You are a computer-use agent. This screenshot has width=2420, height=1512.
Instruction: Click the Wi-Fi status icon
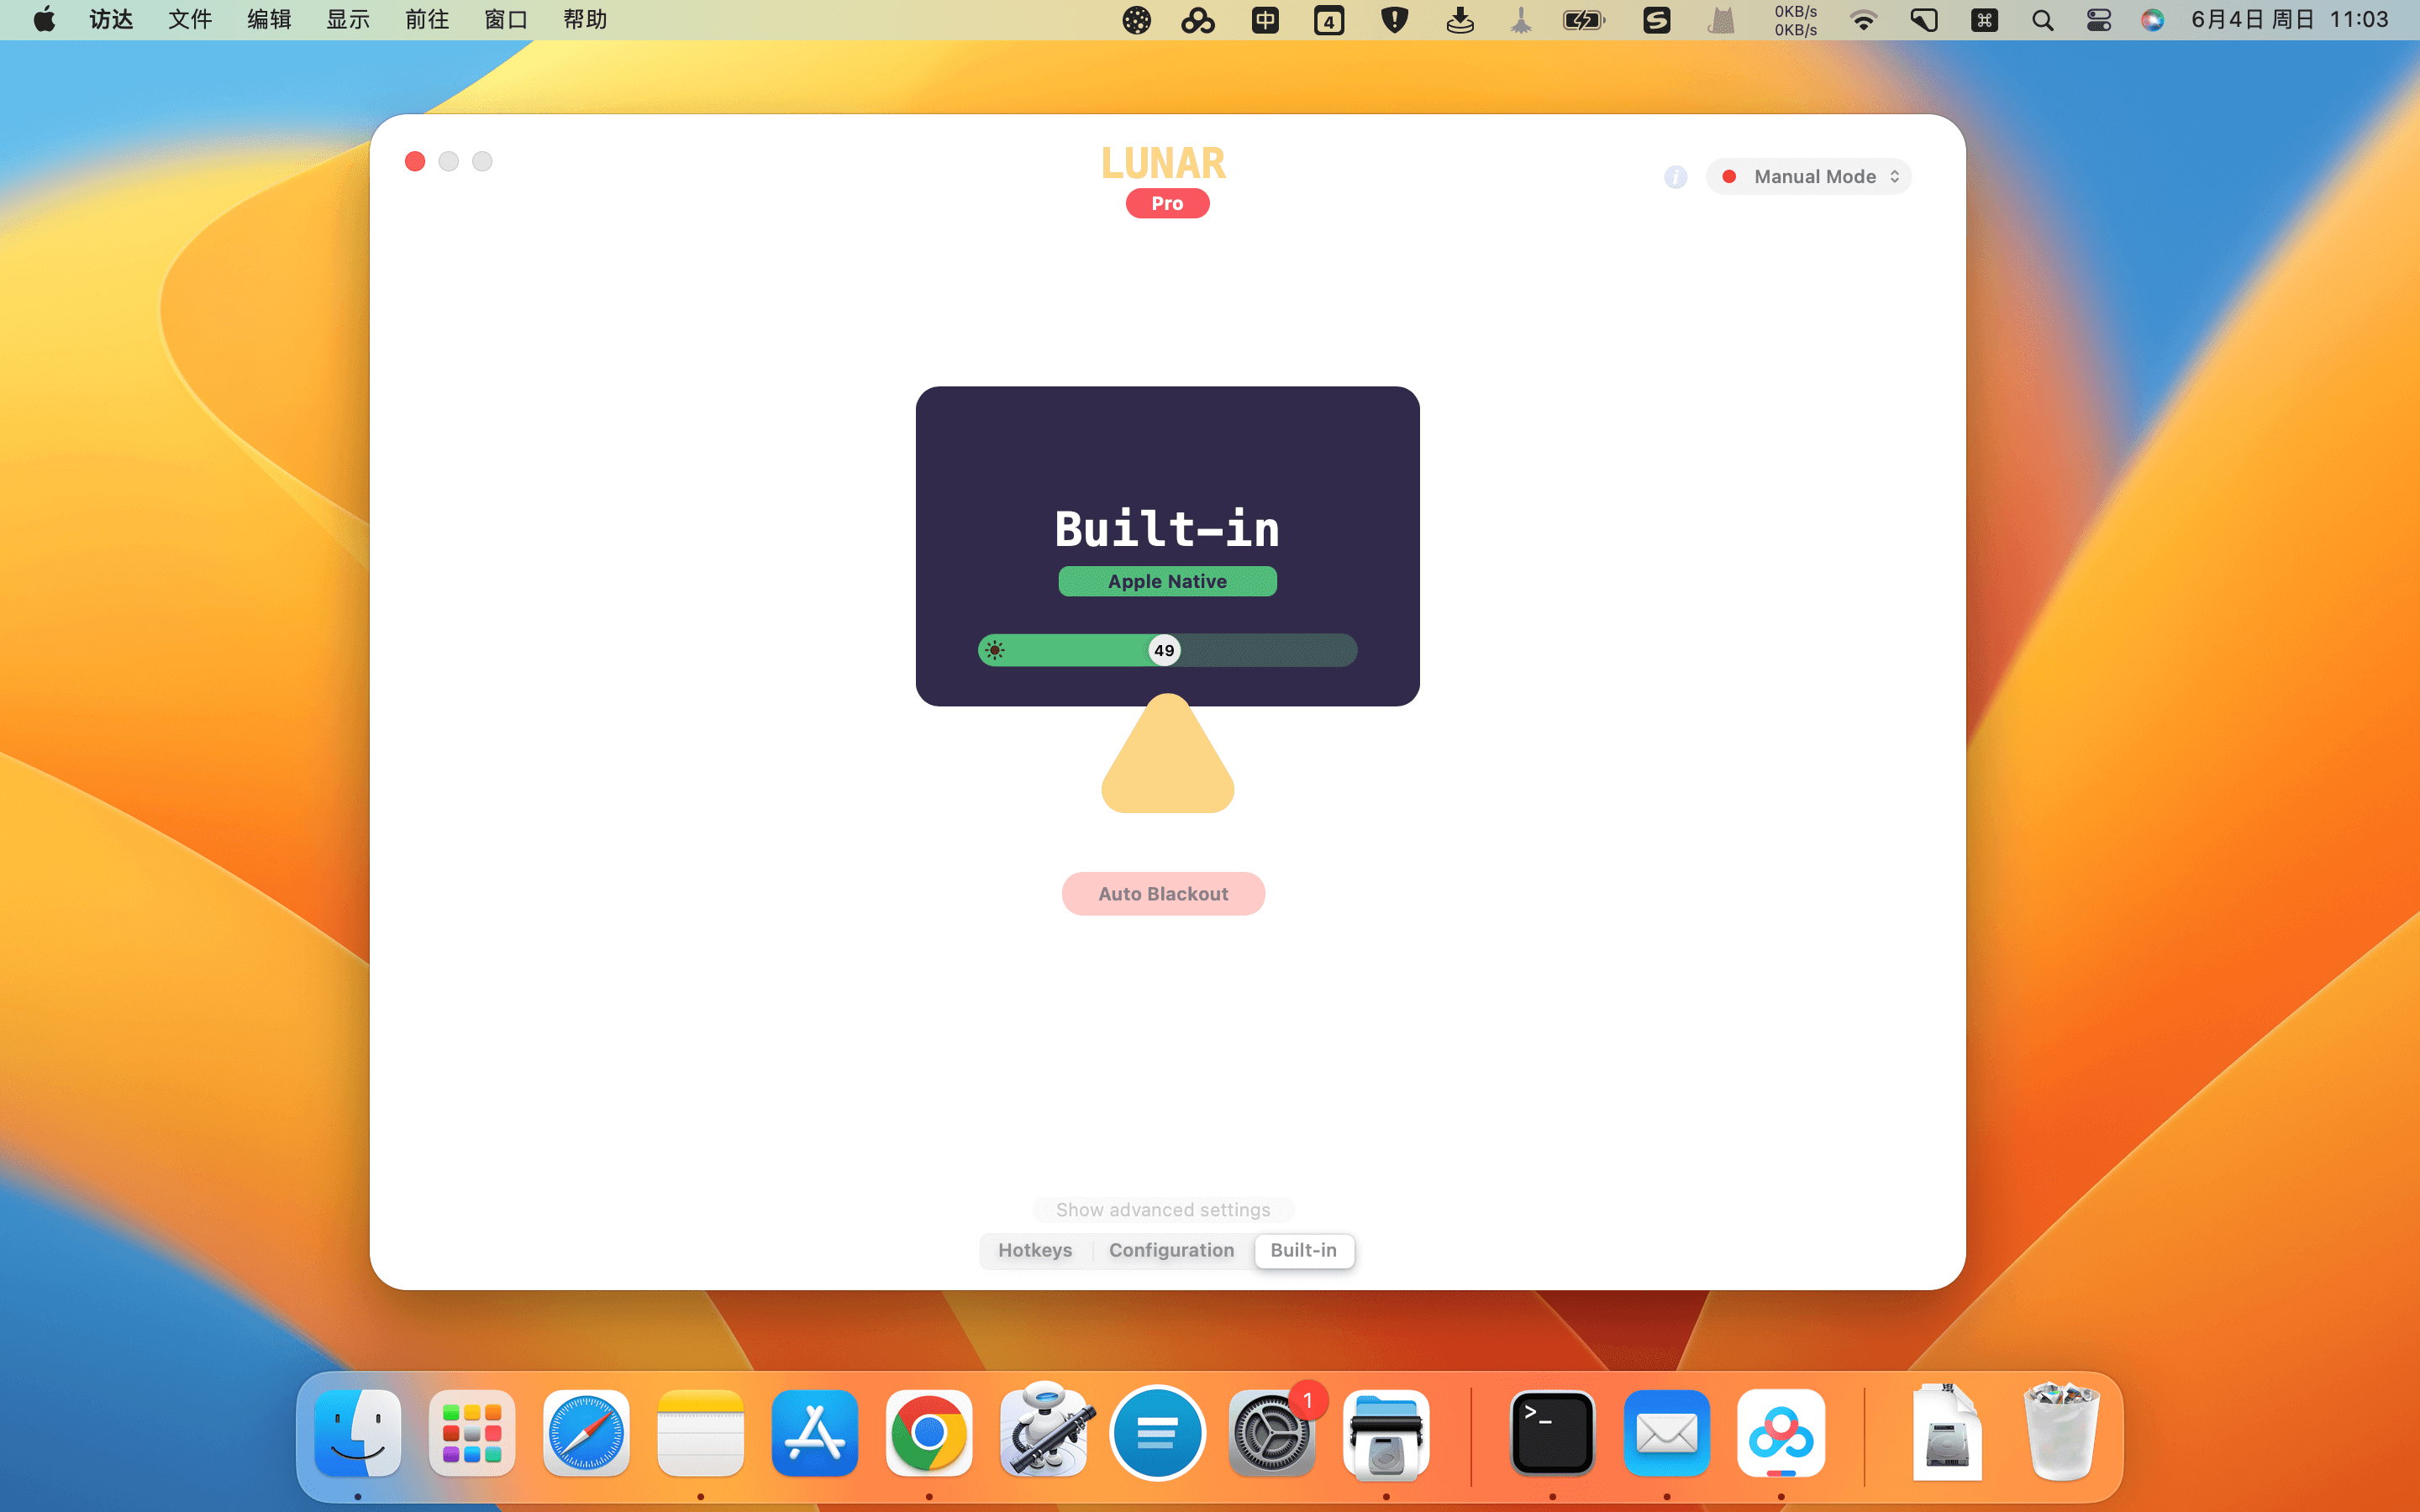point(1863,20)
